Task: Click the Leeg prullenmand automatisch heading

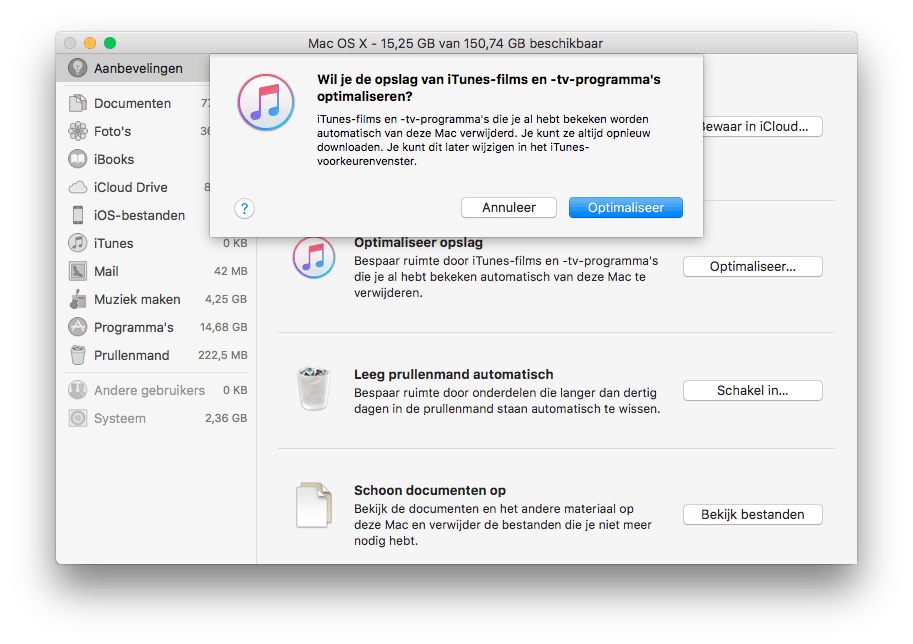Action: [x=454, y=374]
